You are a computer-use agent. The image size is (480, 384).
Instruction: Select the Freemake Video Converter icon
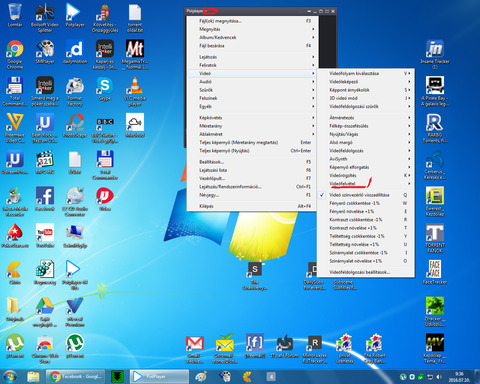coord(15,128)
